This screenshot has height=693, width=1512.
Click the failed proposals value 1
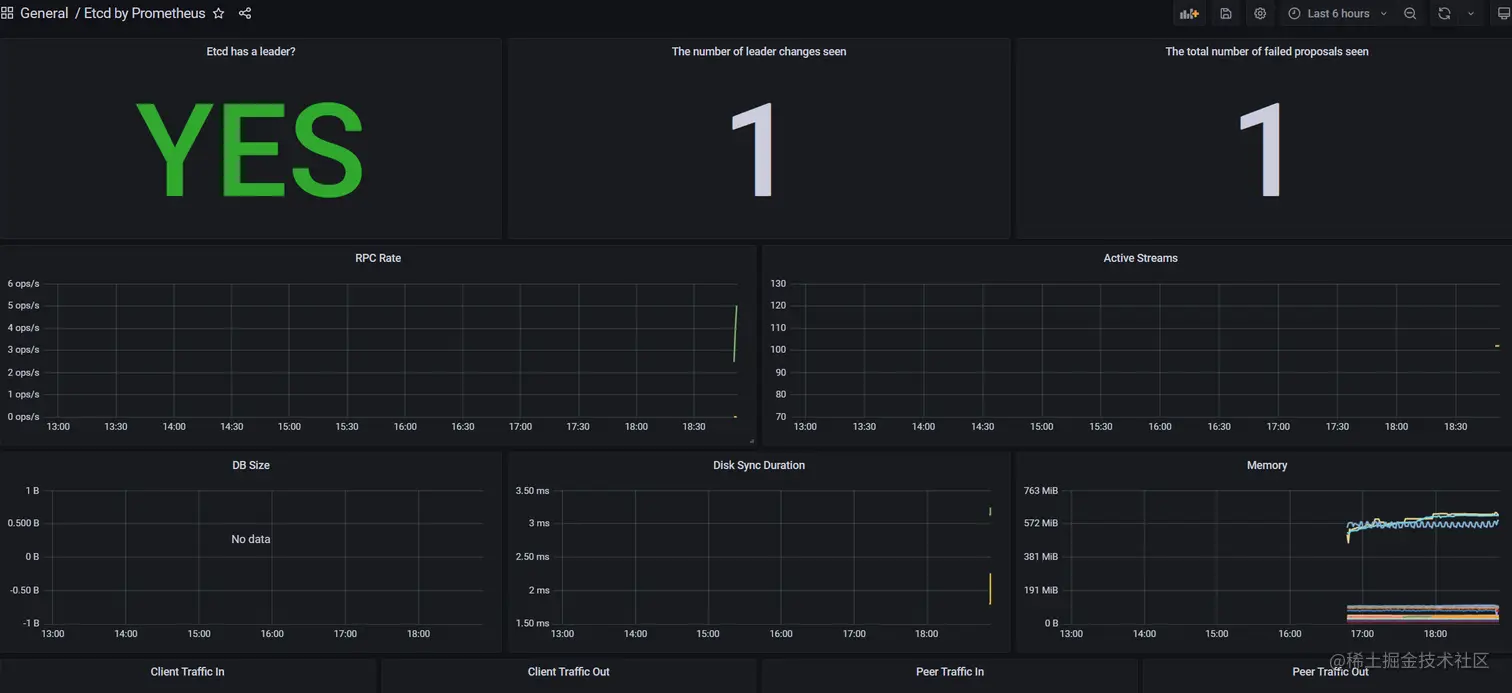click(1262, 150)
